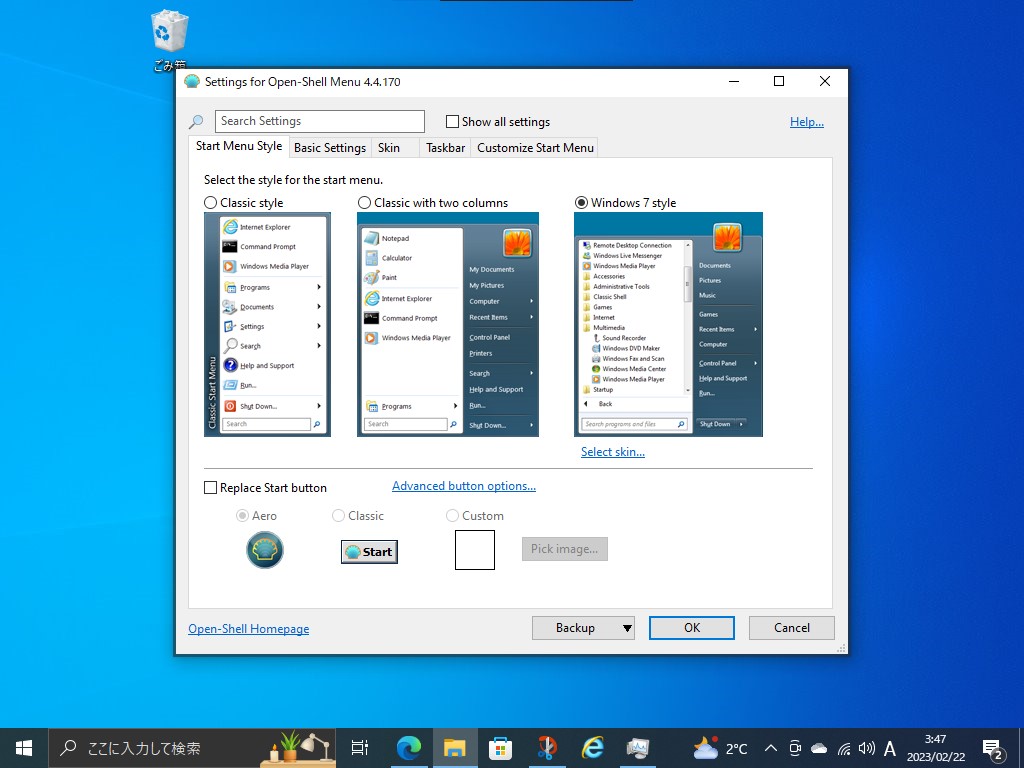Open Advanced button options... link

[464, 486]
